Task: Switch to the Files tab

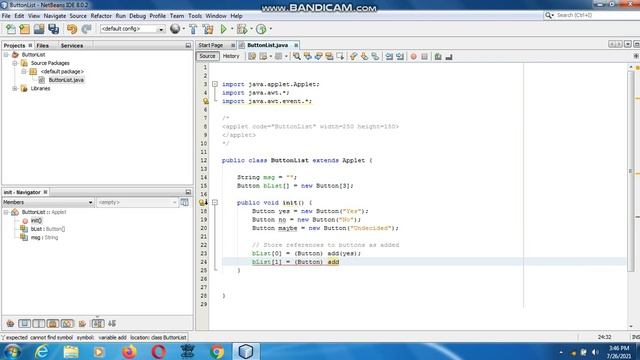Action: (42, 46)
